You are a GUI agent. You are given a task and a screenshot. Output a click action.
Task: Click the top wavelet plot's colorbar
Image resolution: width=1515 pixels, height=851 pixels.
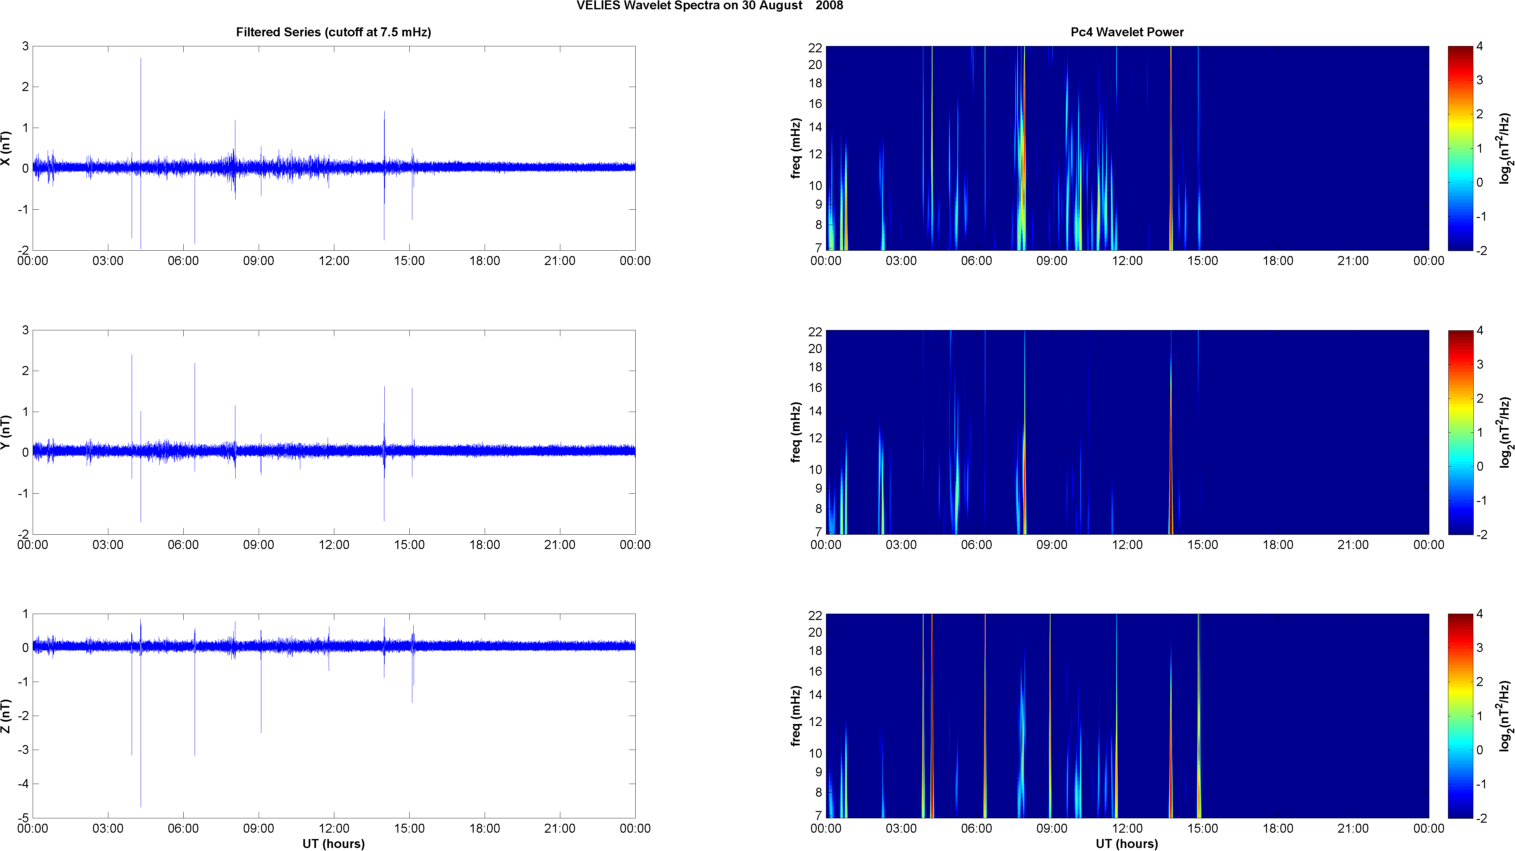[x=1459, y=148]
